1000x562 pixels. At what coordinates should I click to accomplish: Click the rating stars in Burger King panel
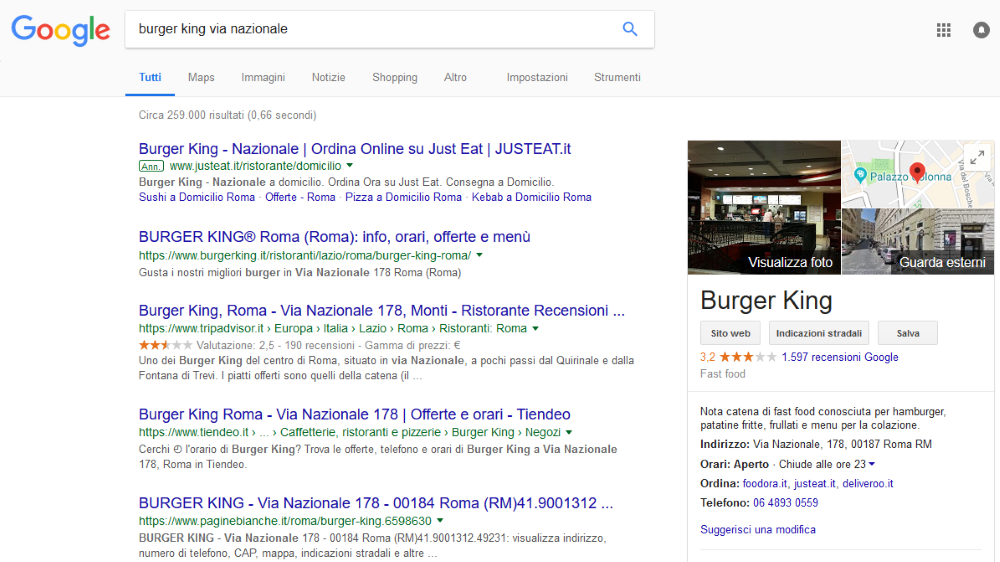click(x=747, y=357)
